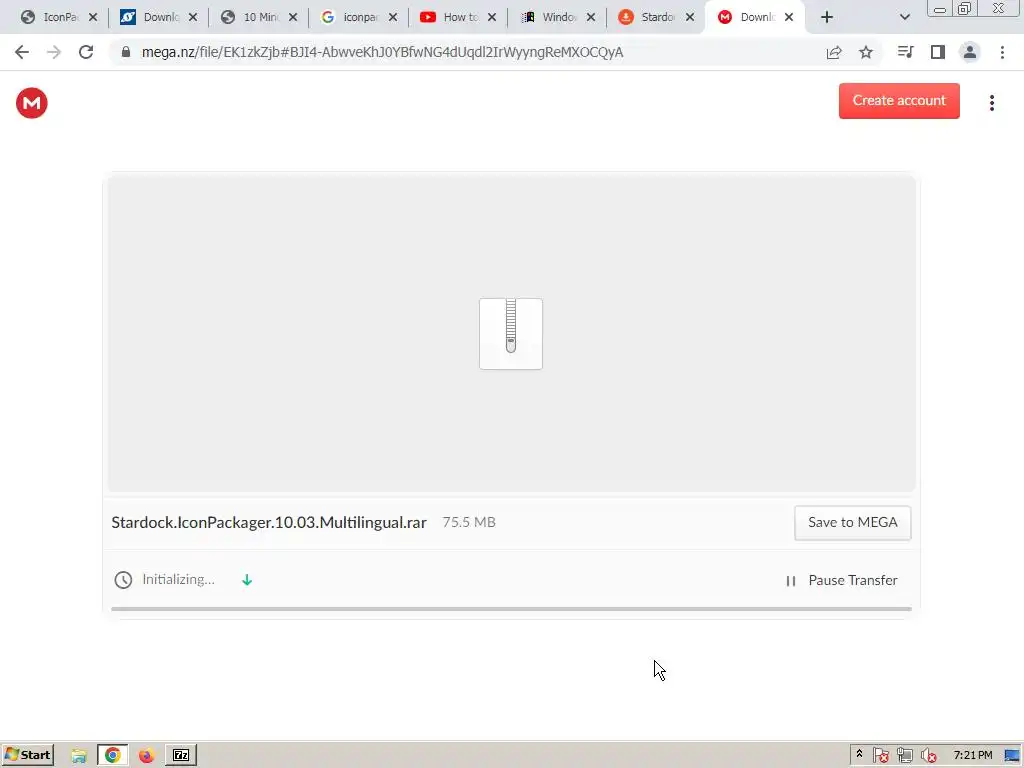Show hidden system tray icons
The image size is (1024, 768).
point(859,754)
